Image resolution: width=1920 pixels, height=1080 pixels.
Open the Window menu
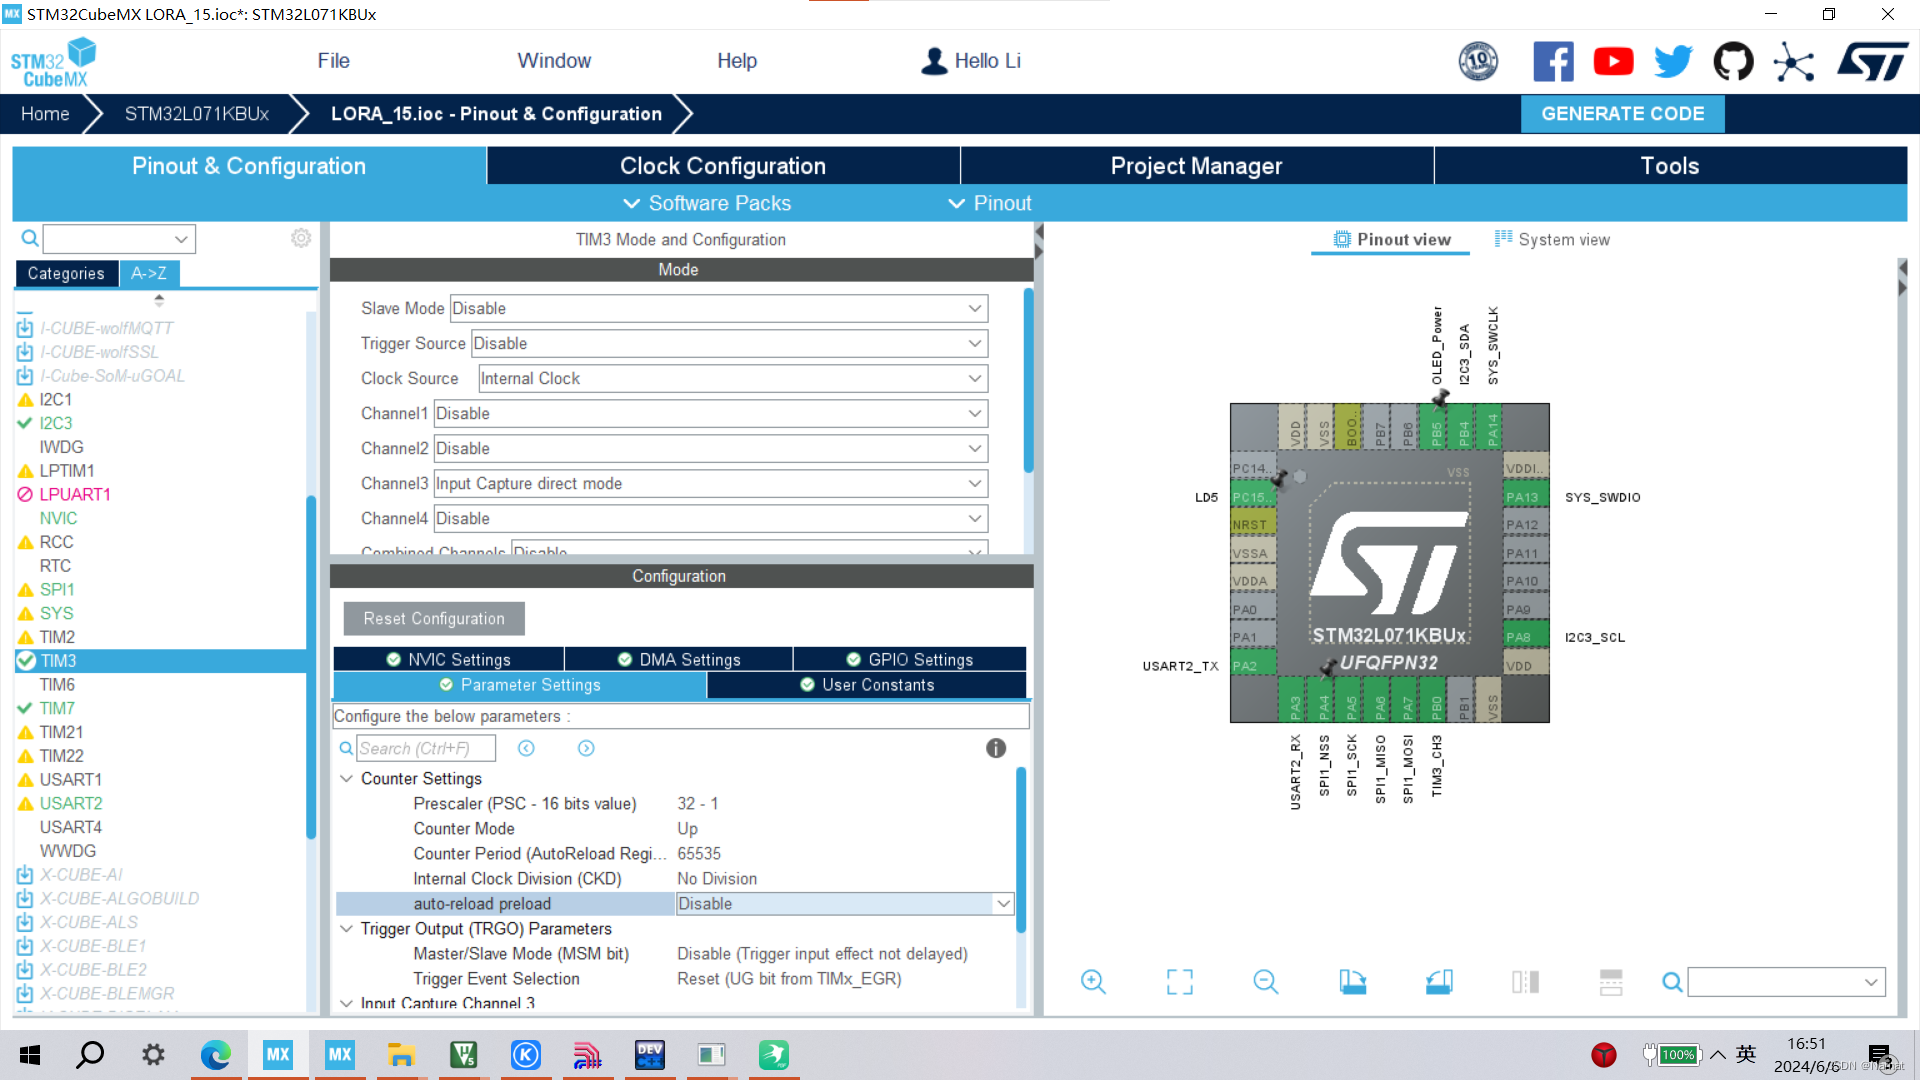554,61
